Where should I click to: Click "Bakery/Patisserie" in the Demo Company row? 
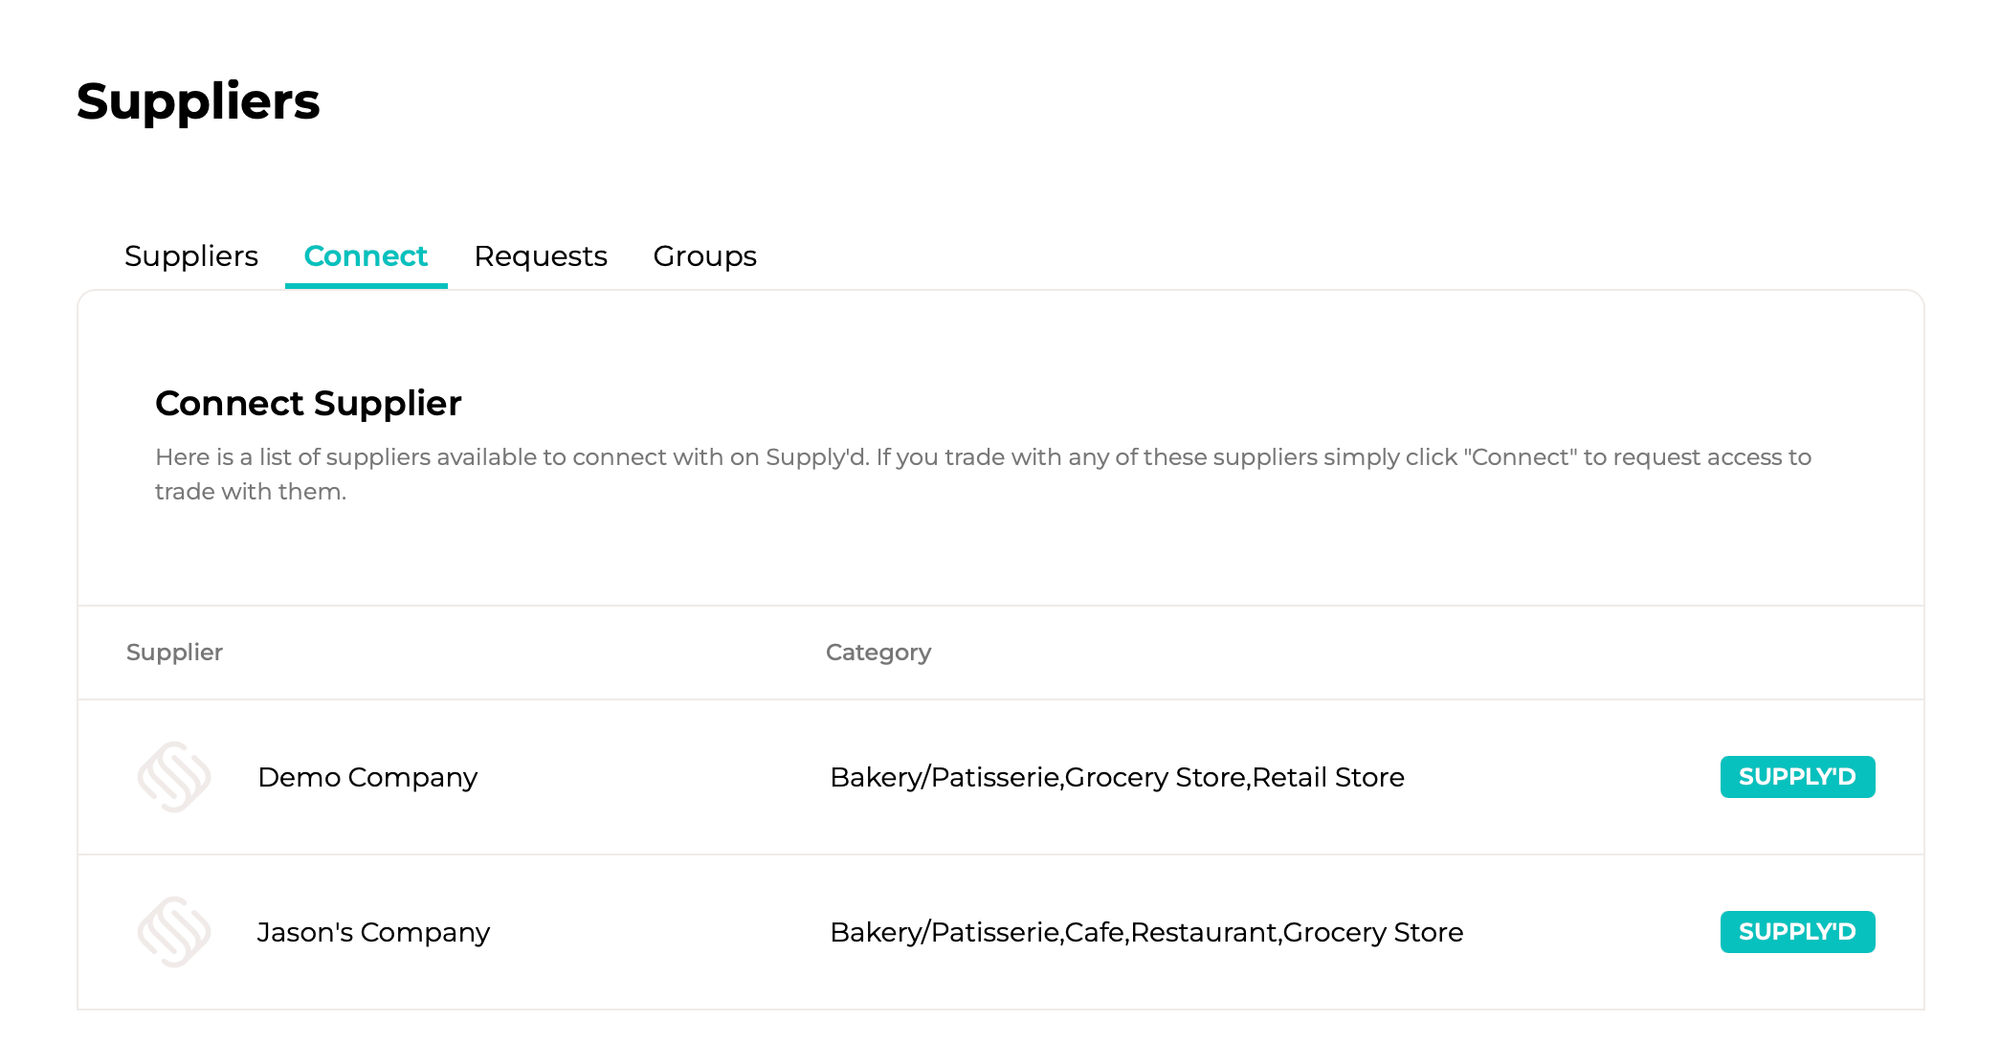coord(944,777)
